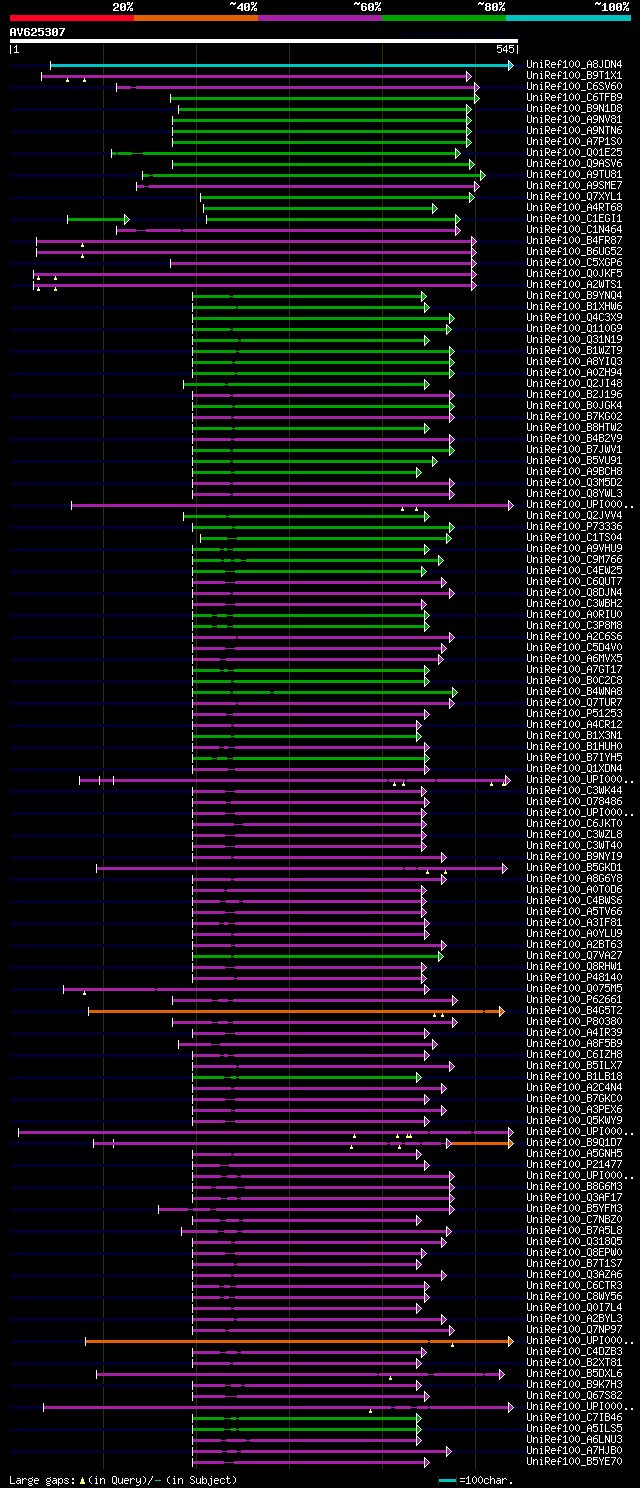
Task: Select hit label UniRef100_O78486
Action: click(574, 802)
